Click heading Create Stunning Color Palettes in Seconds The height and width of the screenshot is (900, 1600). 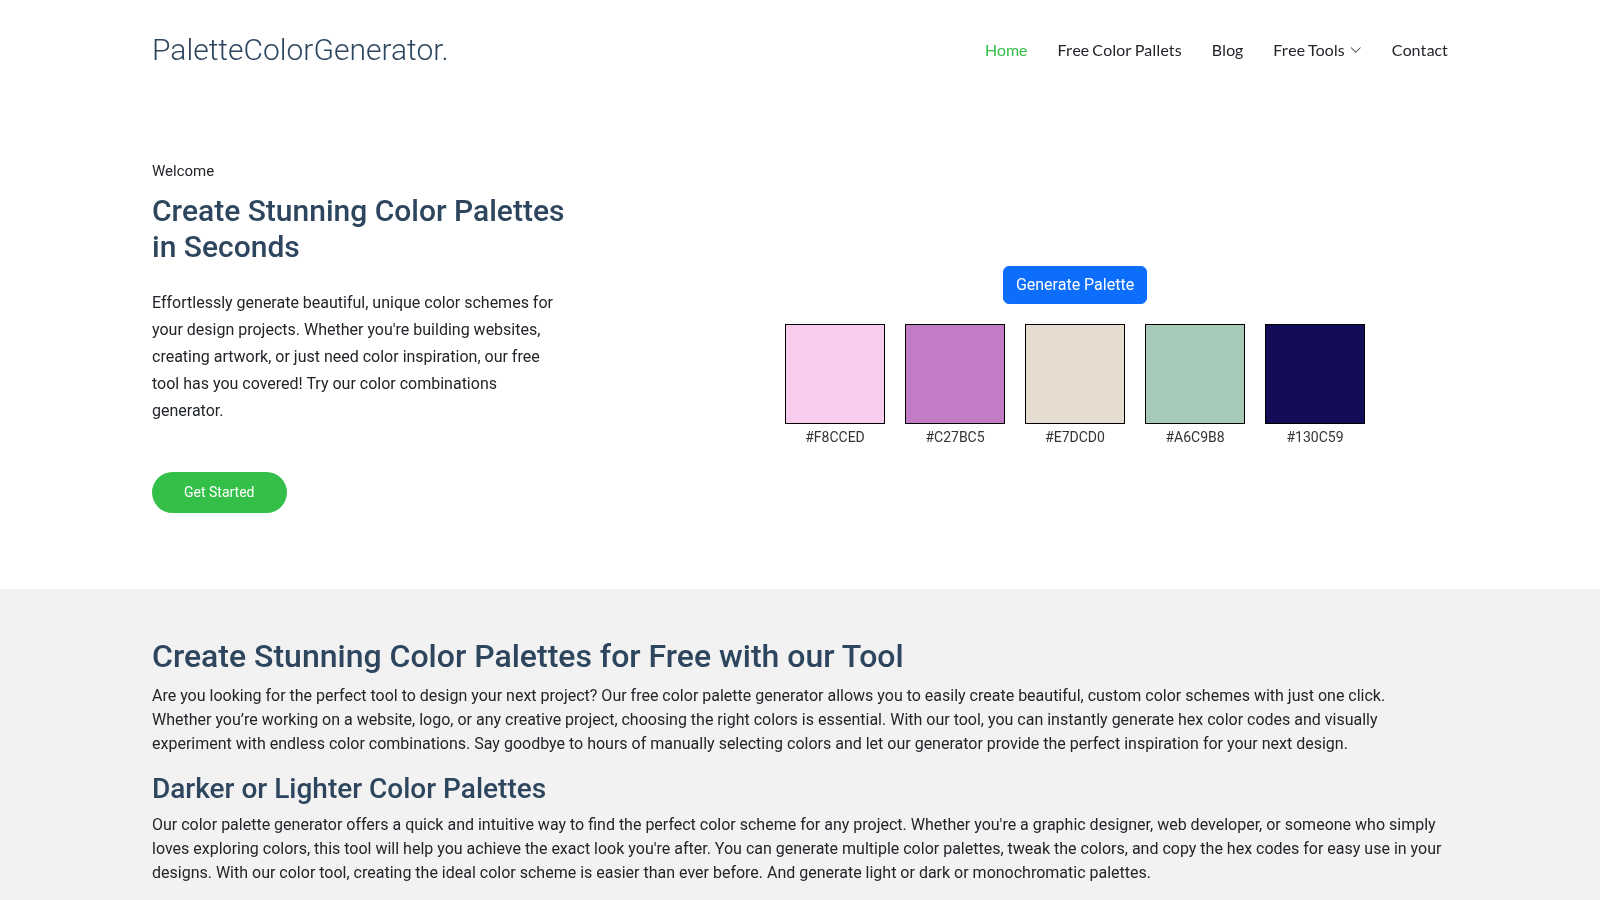point(358,229)
